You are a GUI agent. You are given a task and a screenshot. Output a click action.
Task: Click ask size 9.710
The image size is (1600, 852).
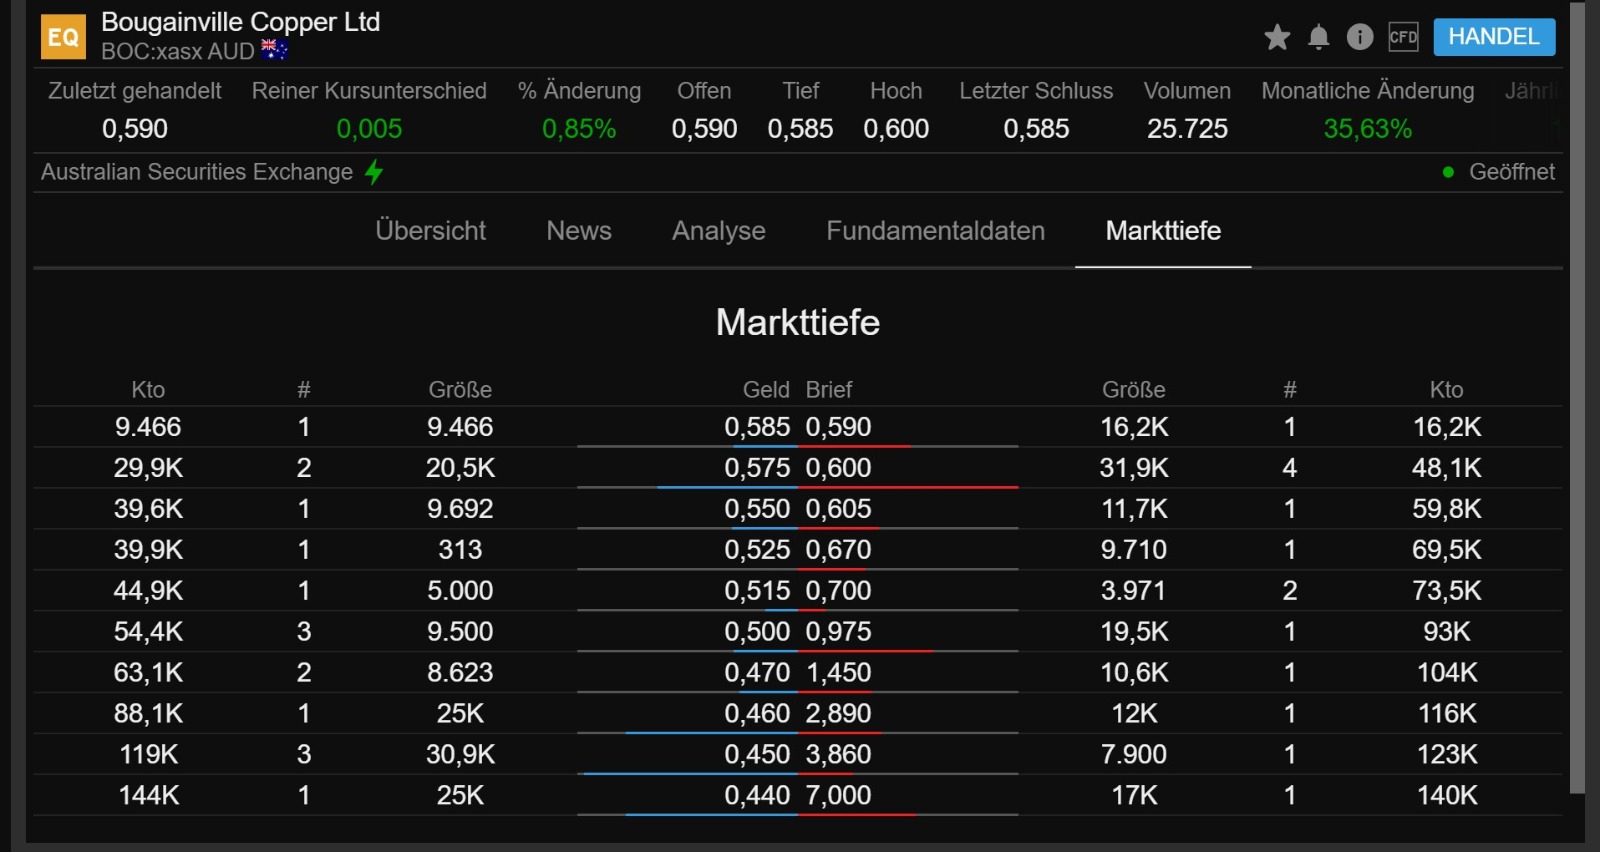click(x=1134, y=550)
